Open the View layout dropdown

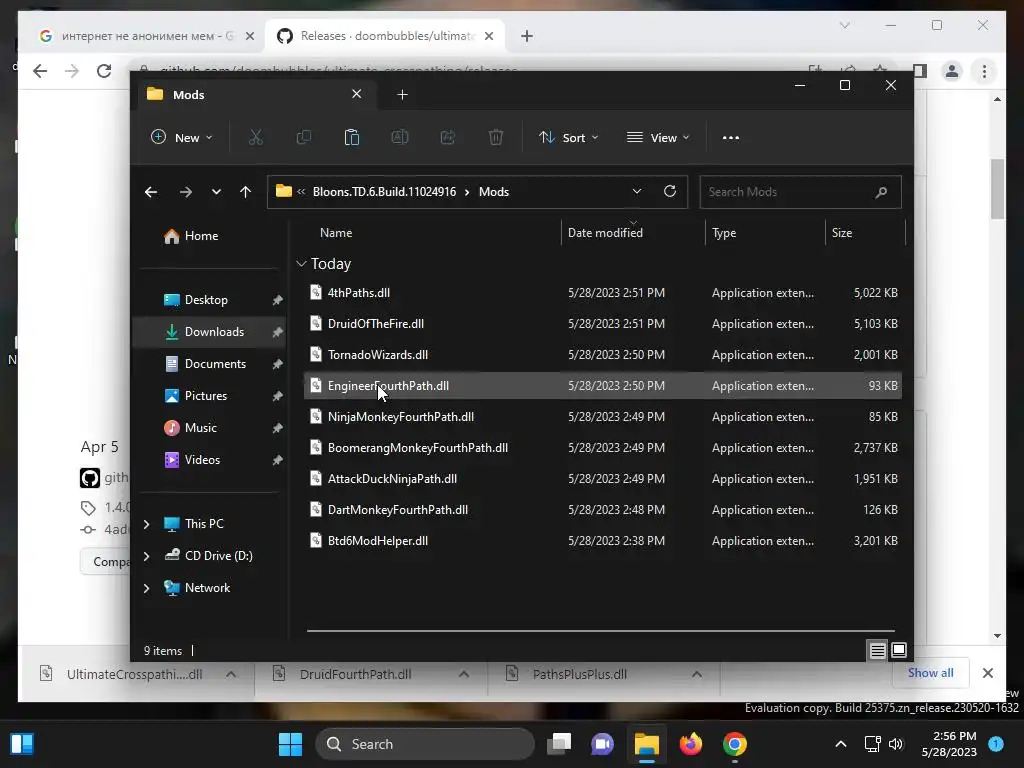click(658, 137)
